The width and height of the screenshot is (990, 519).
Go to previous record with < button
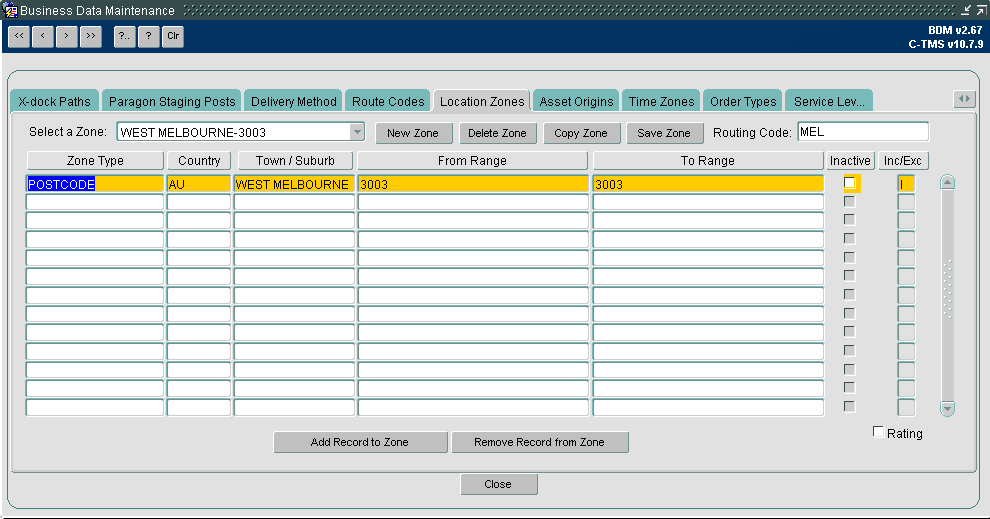(x=43, y=36)
